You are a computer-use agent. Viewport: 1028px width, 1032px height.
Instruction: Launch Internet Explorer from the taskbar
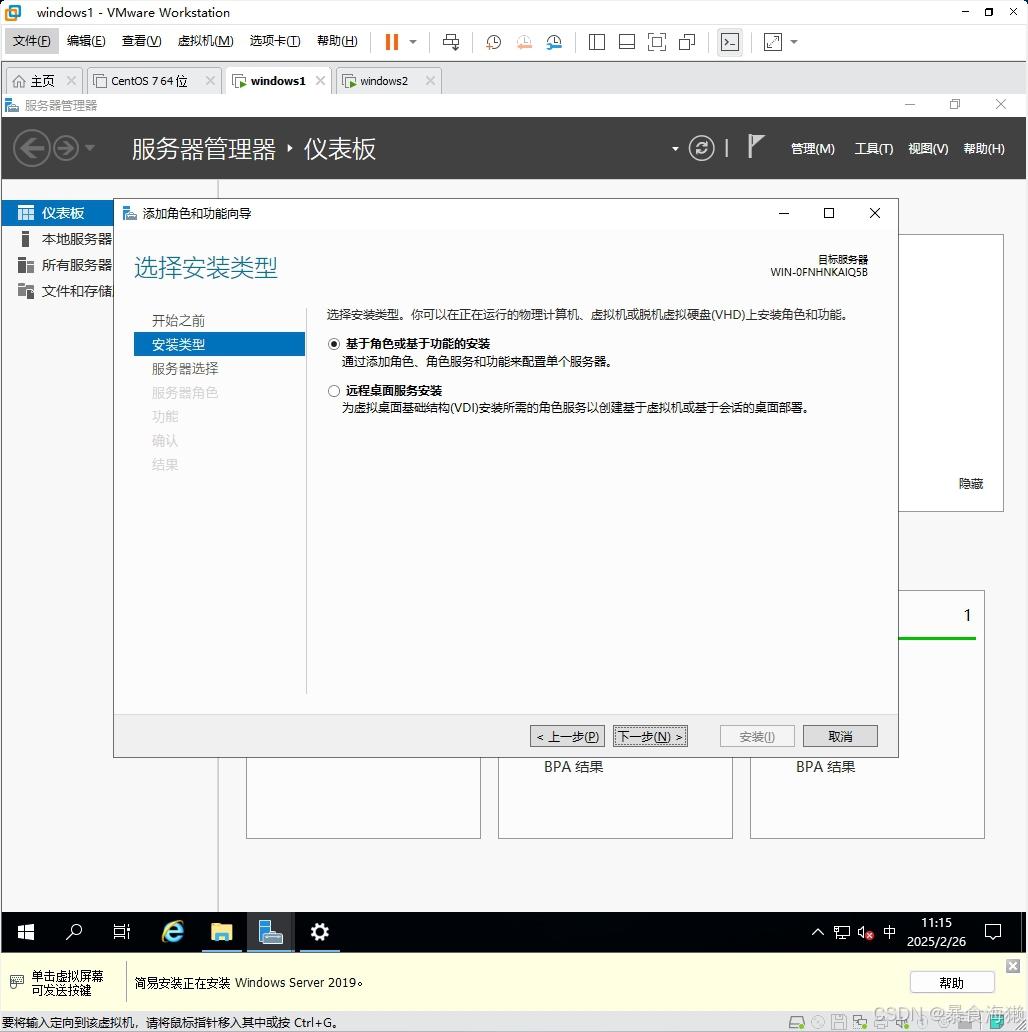[173, 932]
